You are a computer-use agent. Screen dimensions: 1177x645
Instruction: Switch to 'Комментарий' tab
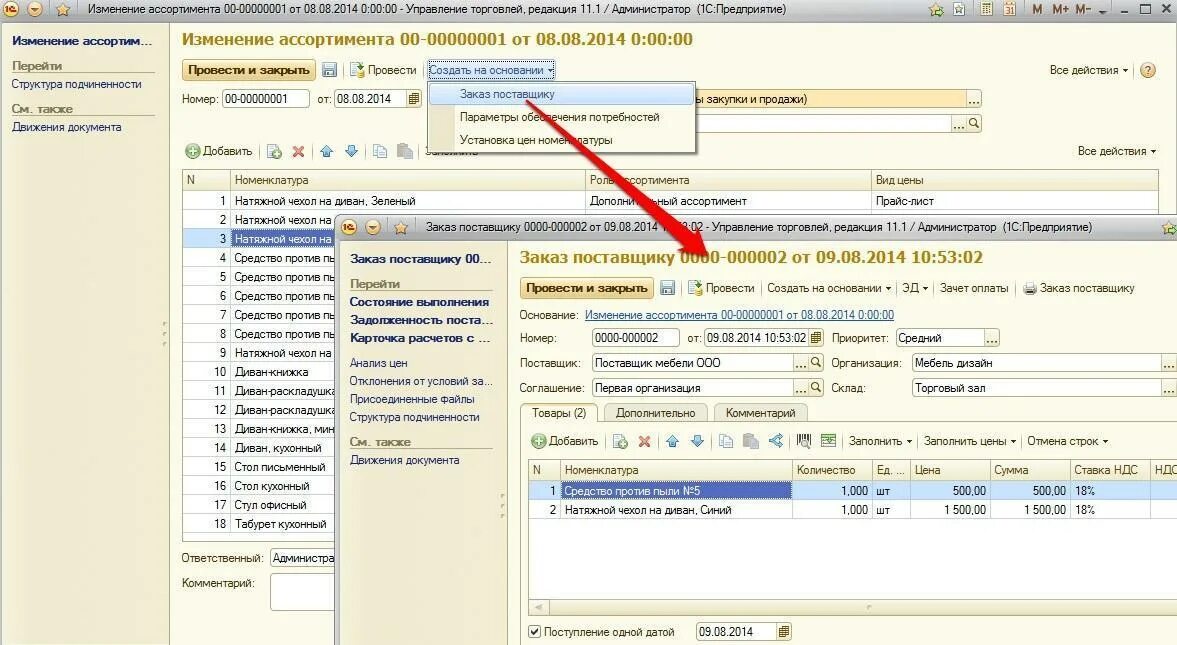tap(760, 413)
